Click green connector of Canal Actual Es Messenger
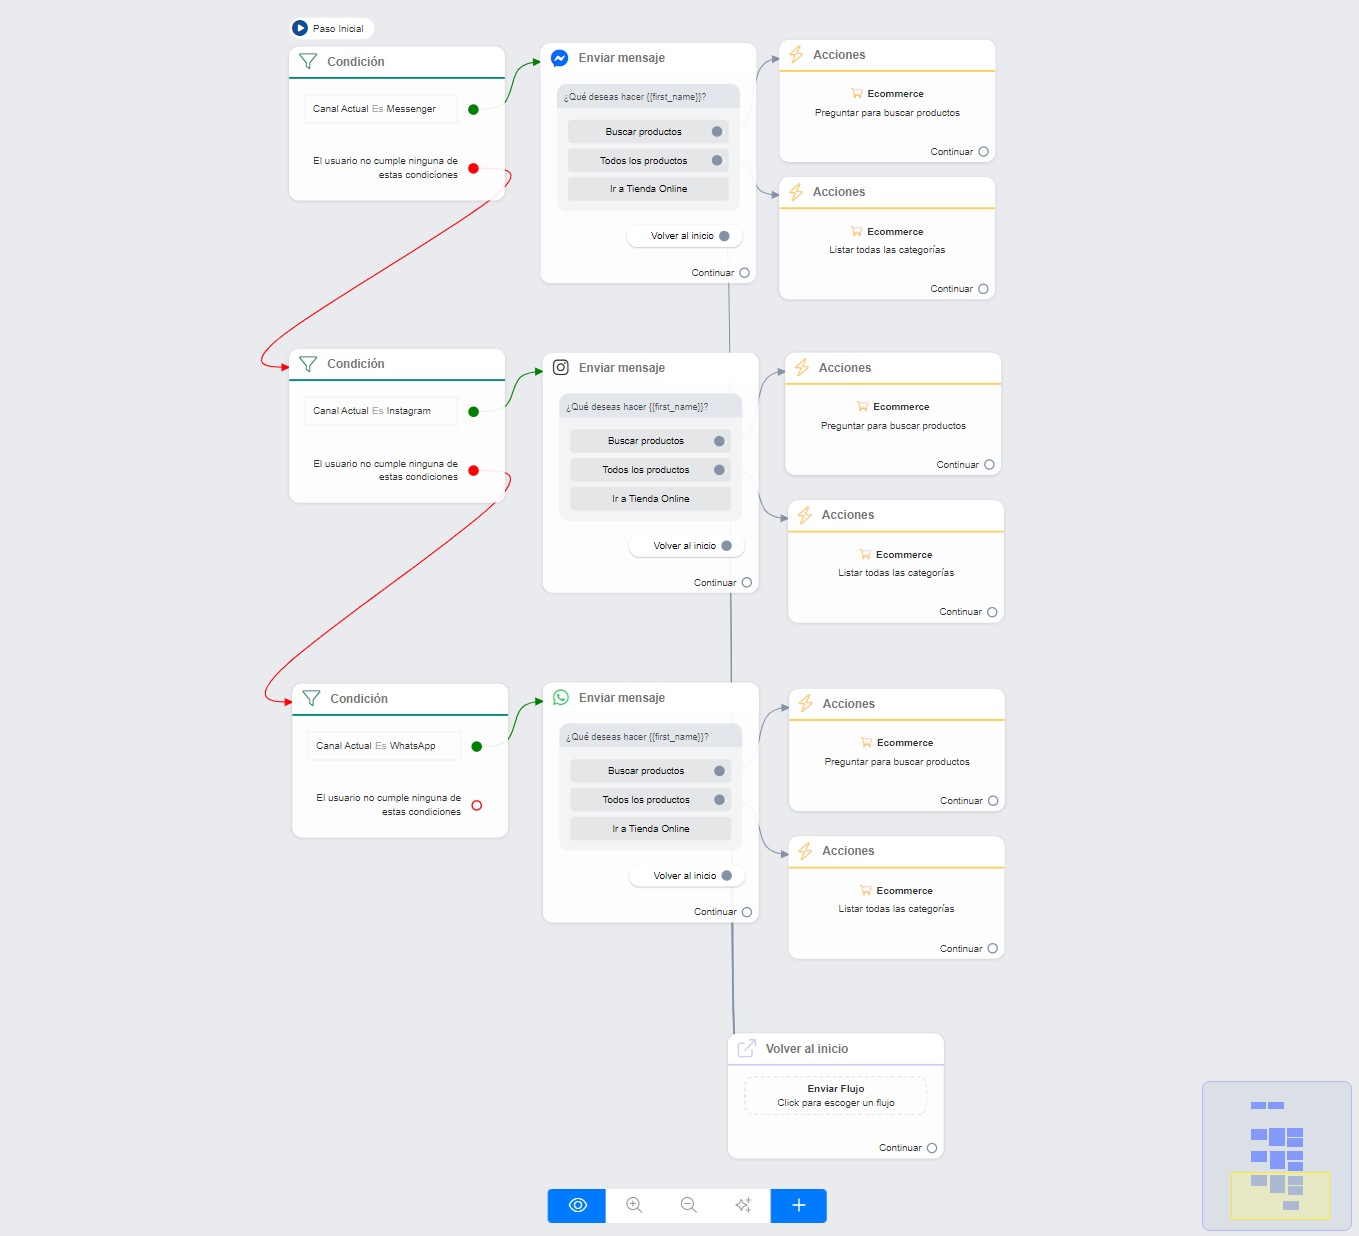The height and width of the screenshot is (1236, 1359). pos(473,109)
